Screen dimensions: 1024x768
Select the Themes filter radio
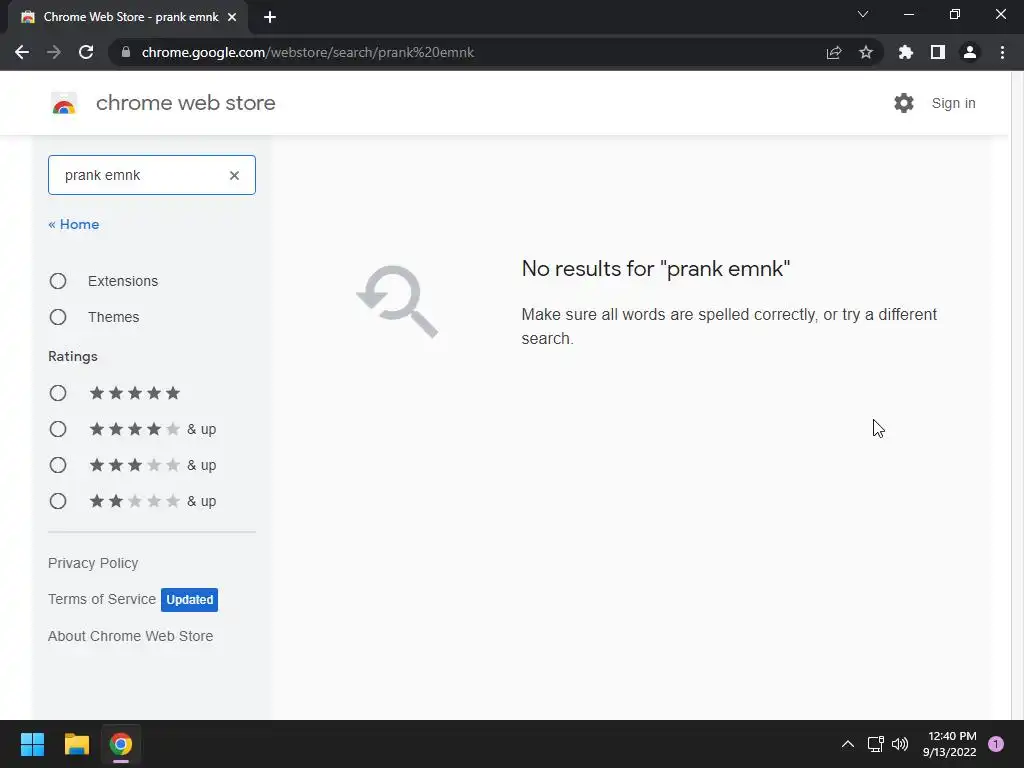pos(58,317)
